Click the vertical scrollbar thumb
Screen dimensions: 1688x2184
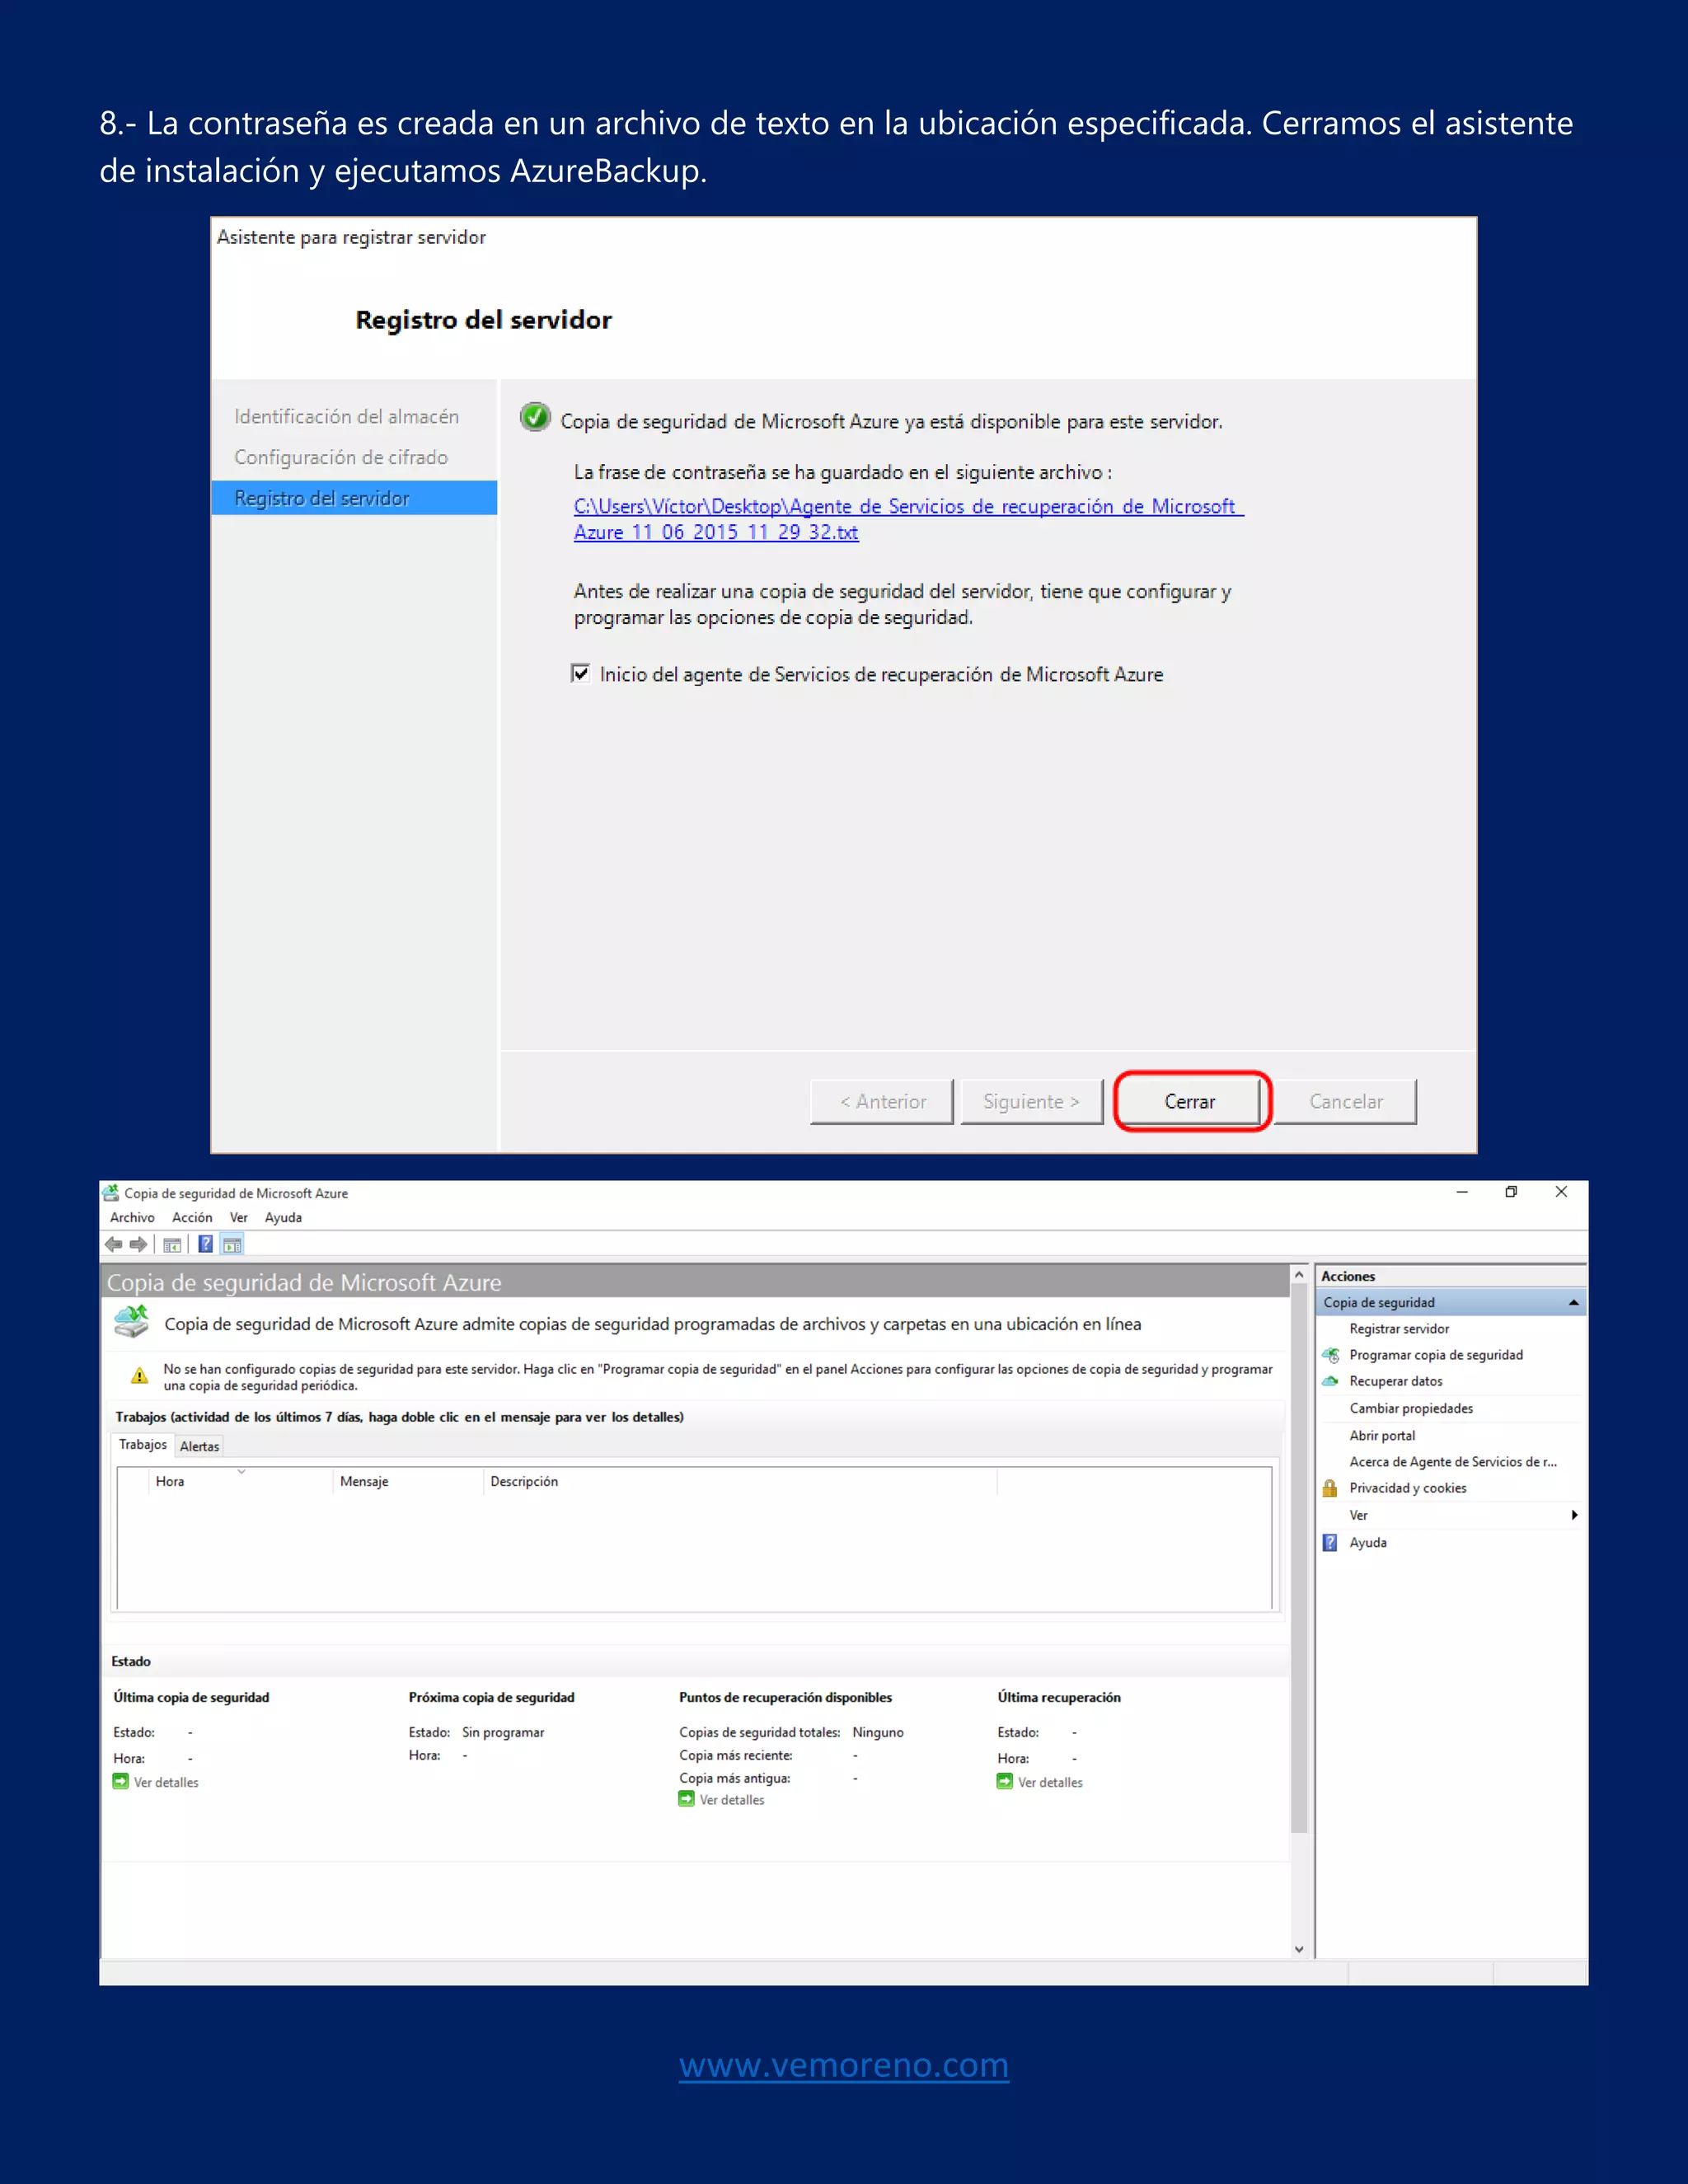(x=1299, y=1558)
